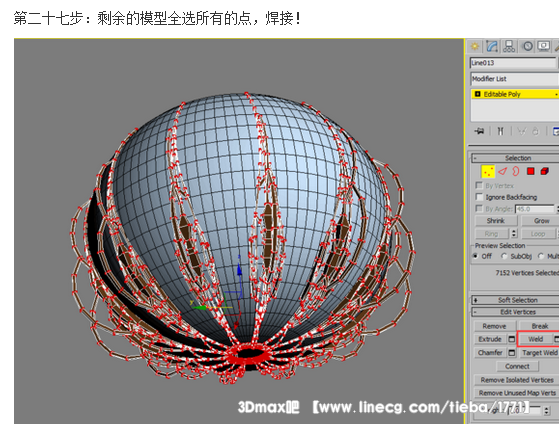The height and width of the screenshot is (424, 559).
Task: Select Edge sub-object level icon
Action: [502, 171]
